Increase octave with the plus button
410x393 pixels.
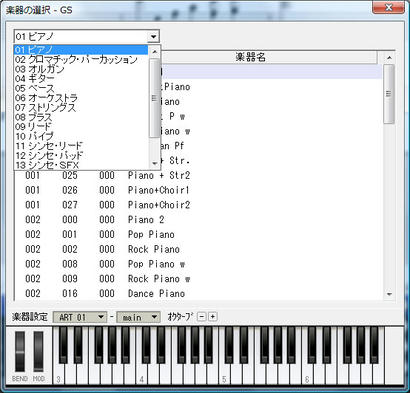213,317
